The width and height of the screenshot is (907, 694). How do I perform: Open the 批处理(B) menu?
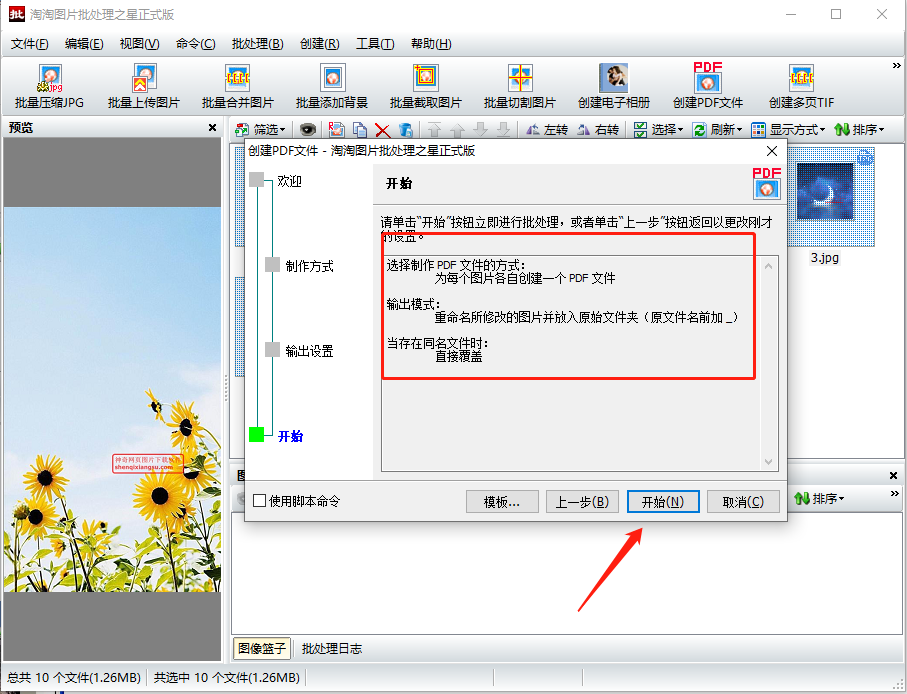(x=257, y=44)
